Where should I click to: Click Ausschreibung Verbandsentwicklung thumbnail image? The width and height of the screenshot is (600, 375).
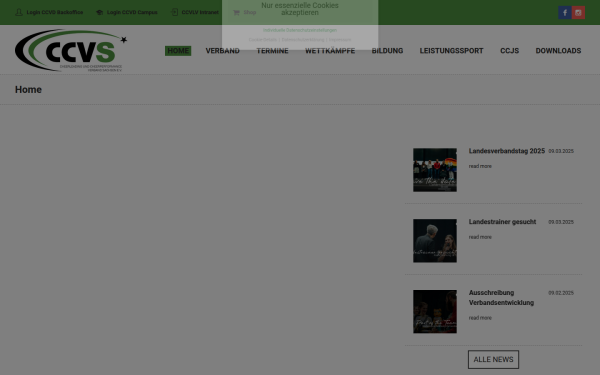pyautogui.click(x=435, y=311)
